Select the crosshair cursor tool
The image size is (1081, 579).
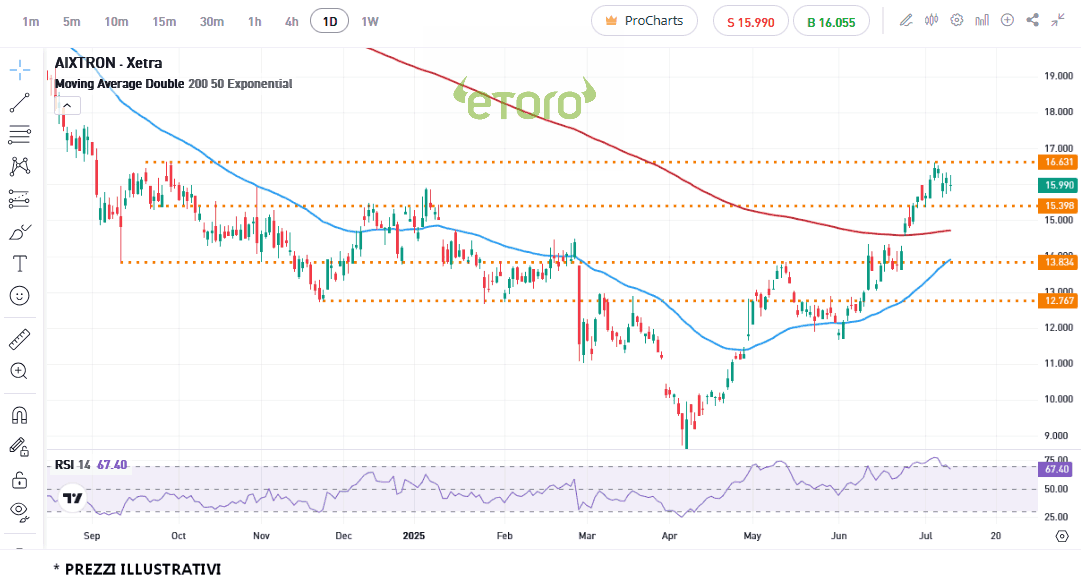click(20, 69)
